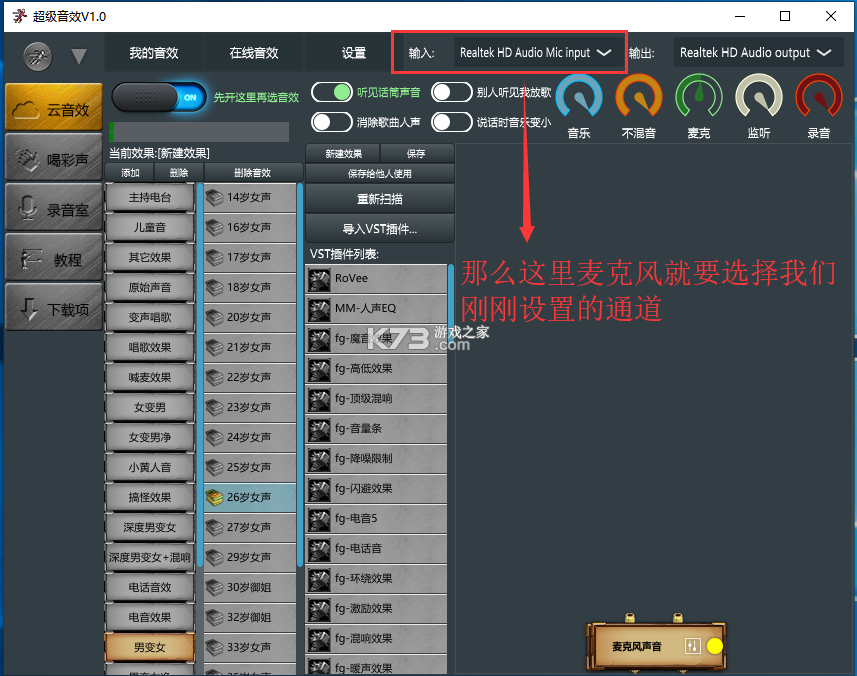Click 导入VST插件 button
Viewport: 857px width, 676px height.
tap(380, 229)
